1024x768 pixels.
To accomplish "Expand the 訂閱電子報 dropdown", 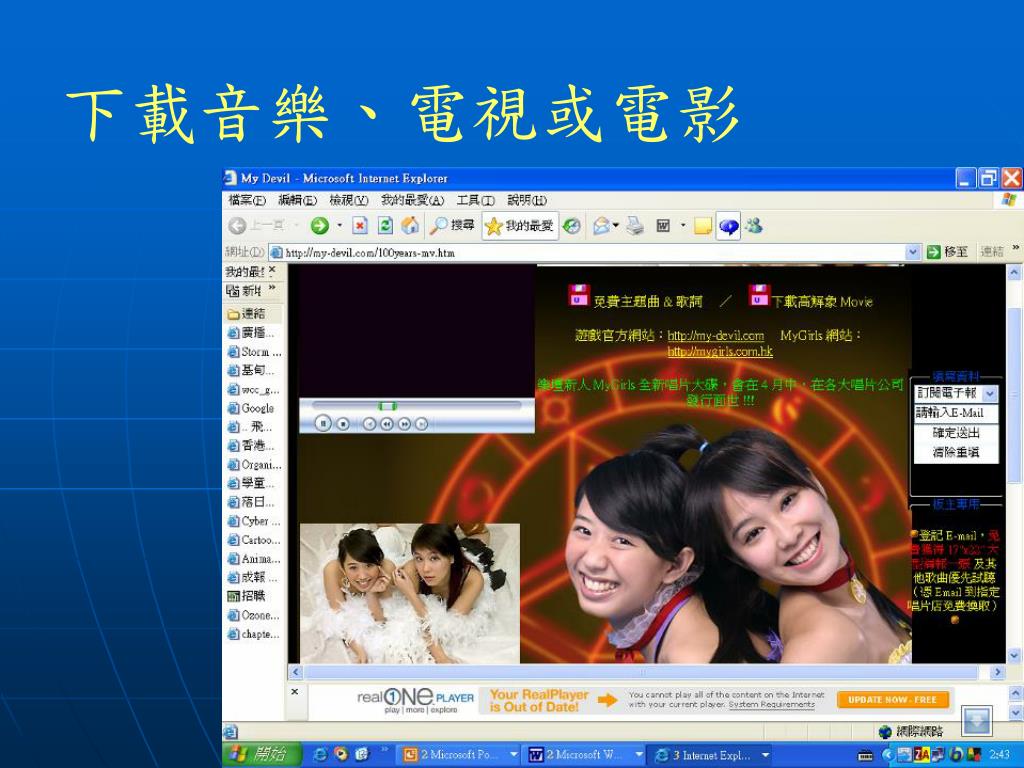I will (990, 393).
